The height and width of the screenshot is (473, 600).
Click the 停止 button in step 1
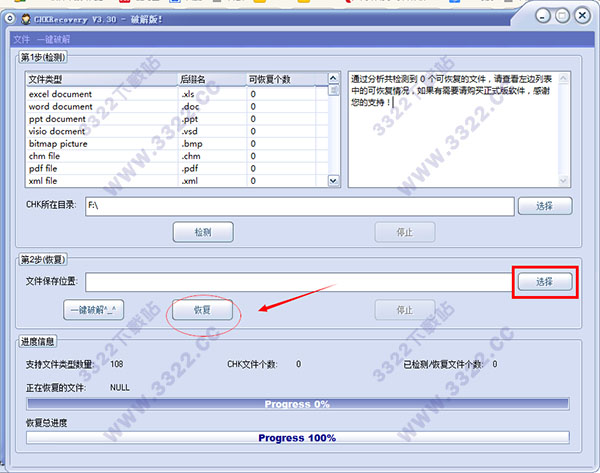[405, 232]
